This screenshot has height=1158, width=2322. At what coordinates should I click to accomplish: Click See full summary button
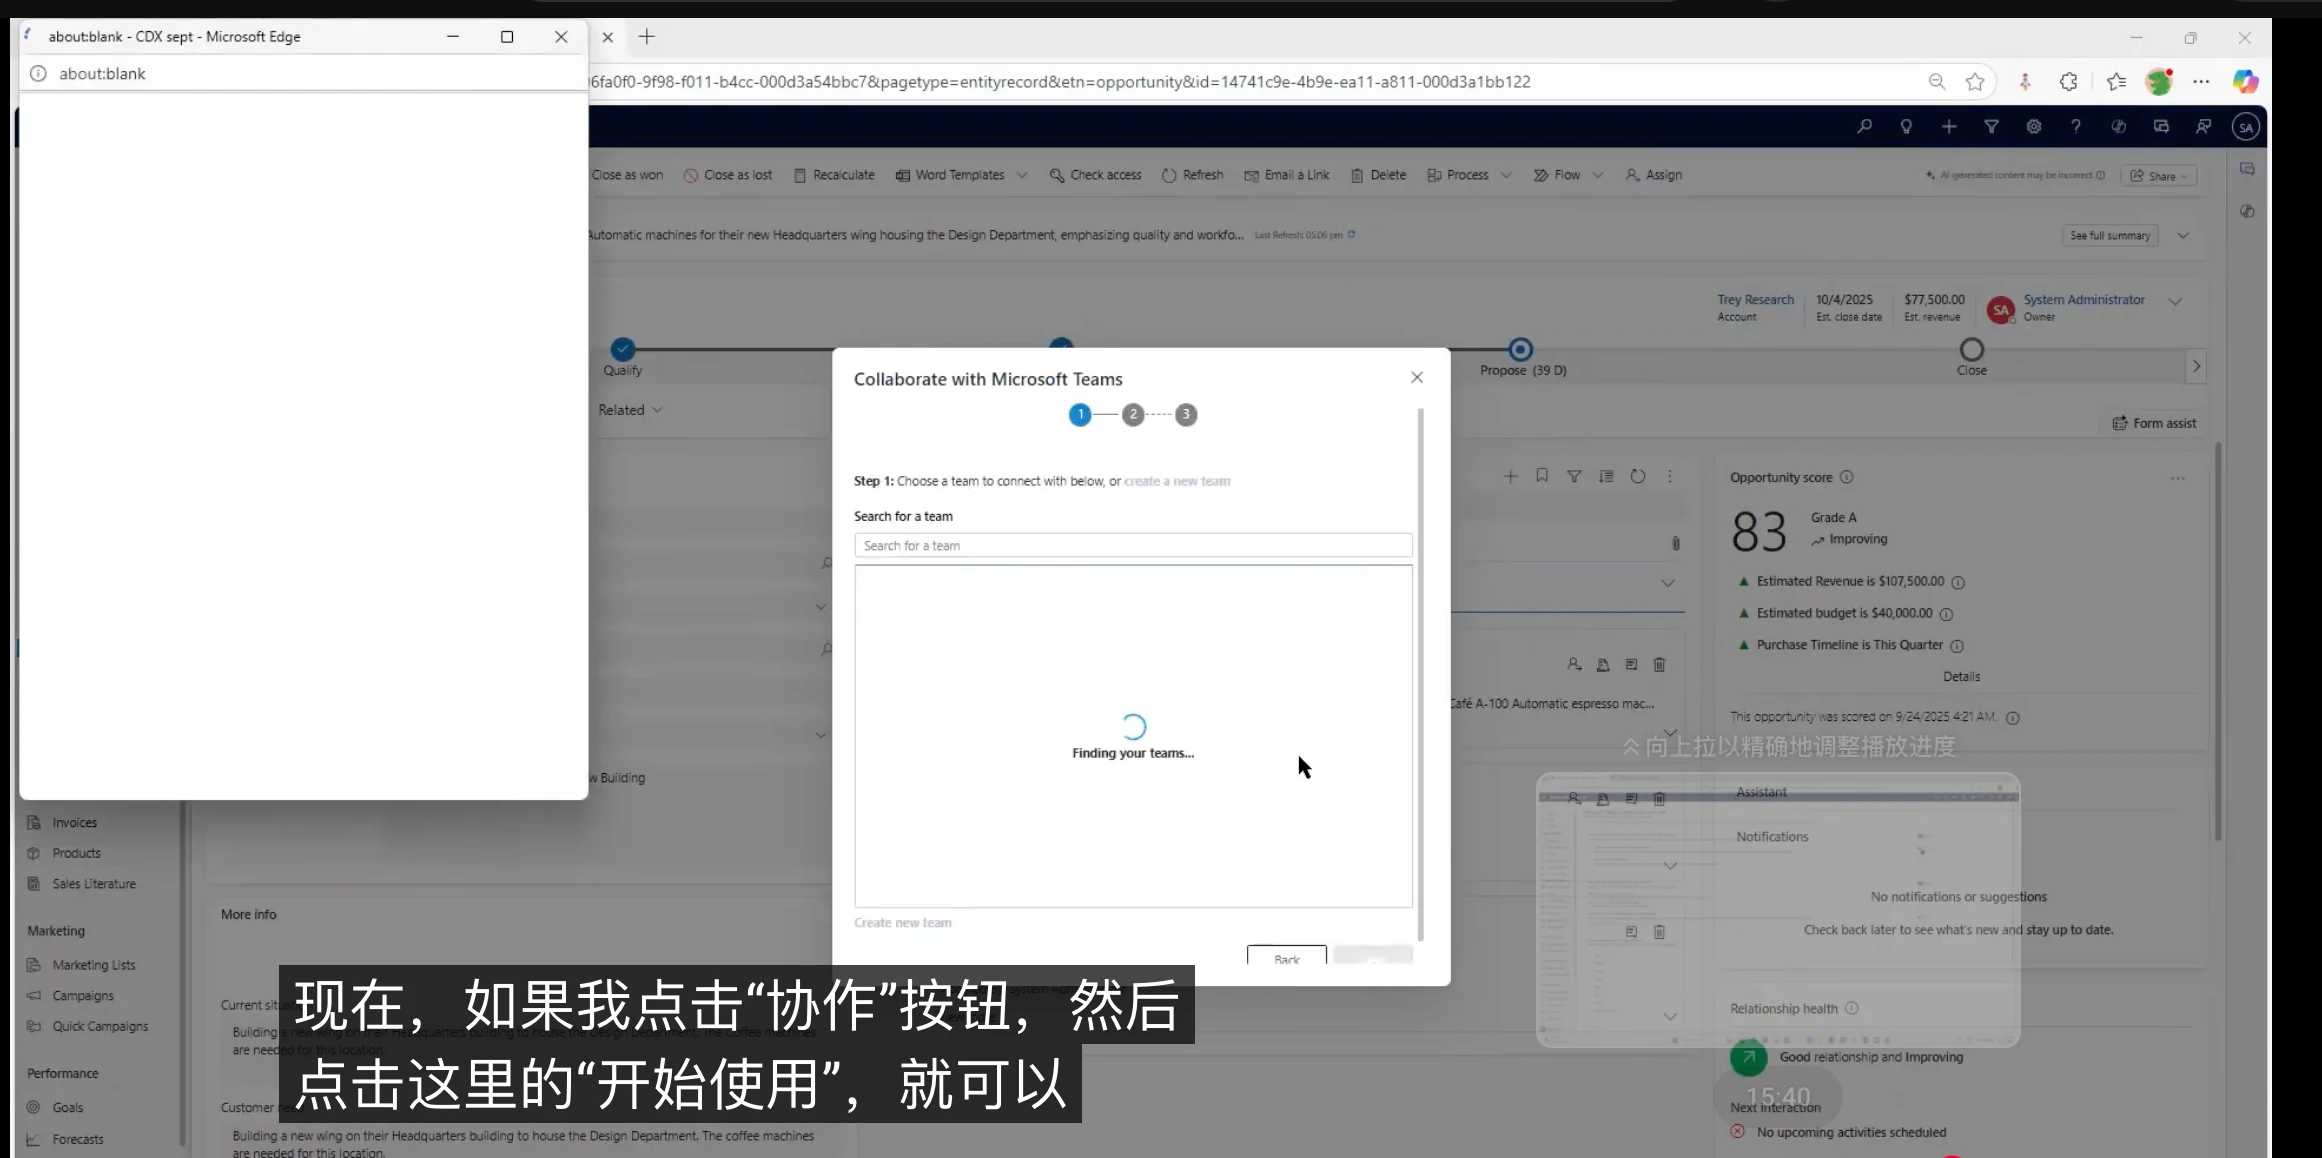[x=2110, y=236]
